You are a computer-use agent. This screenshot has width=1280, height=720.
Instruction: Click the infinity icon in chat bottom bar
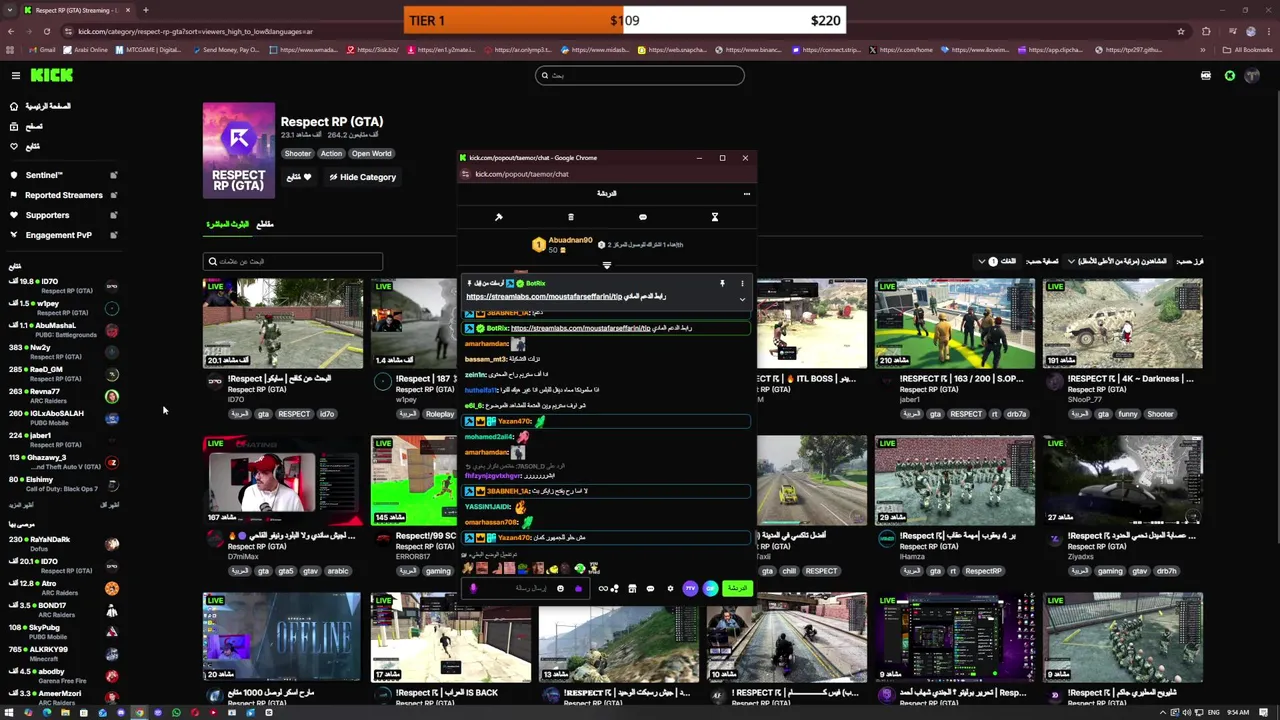603,589
